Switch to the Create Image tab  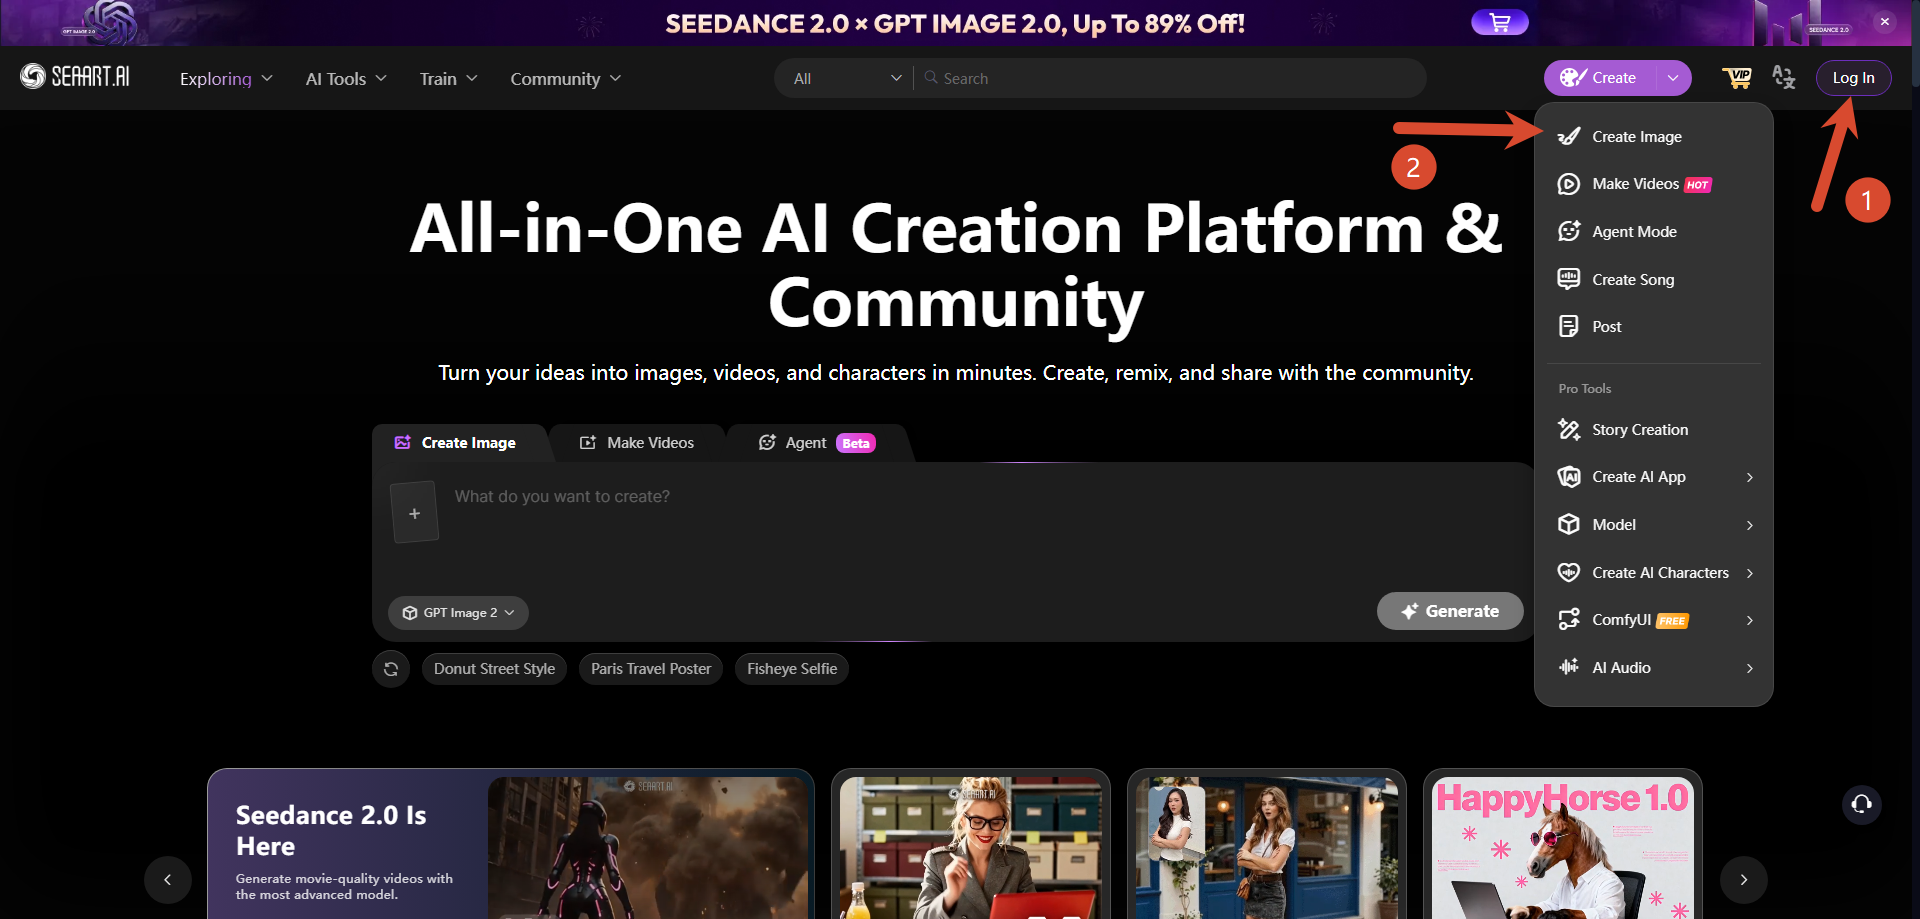457,443
